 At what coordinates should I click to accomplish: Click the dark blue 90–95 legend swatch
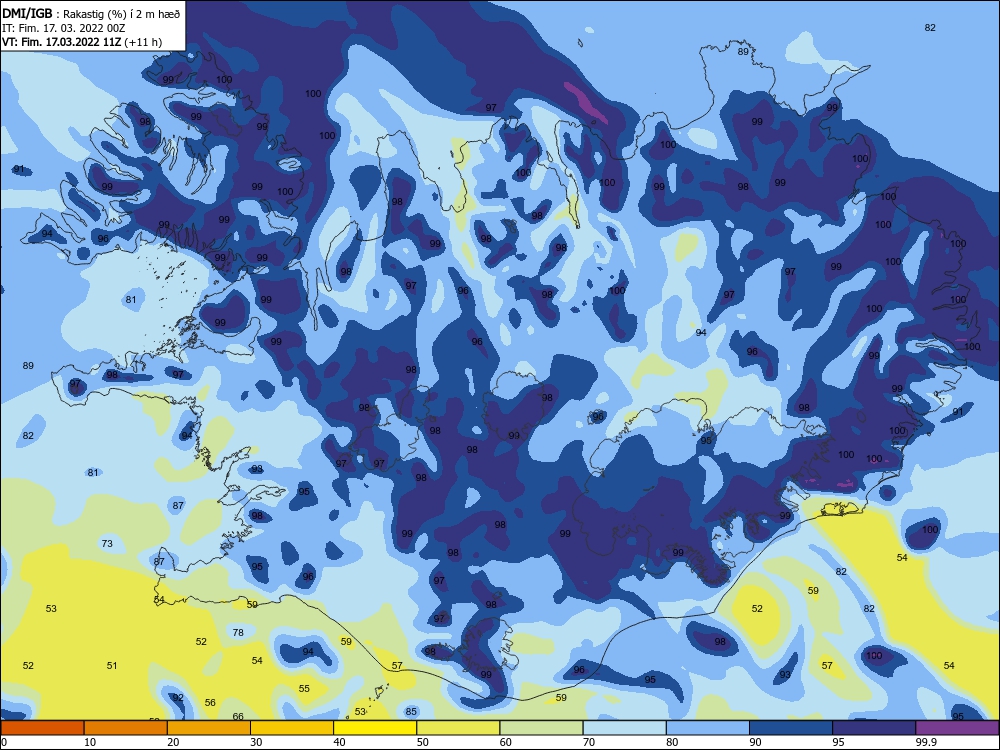point(791,728)
